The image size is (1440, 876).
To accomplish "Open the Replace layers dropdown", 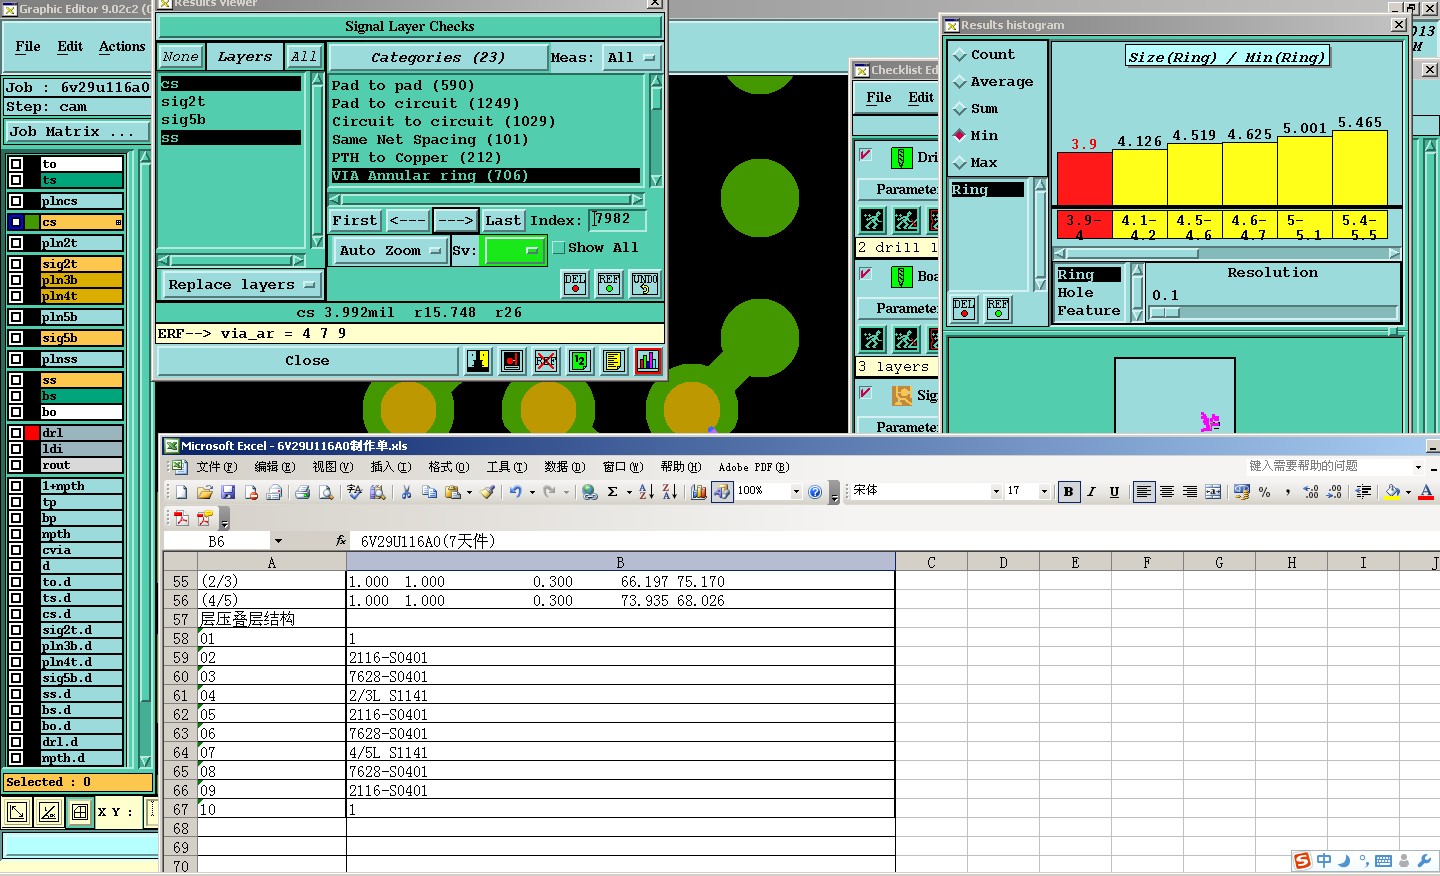I will (x=241, y=285).
